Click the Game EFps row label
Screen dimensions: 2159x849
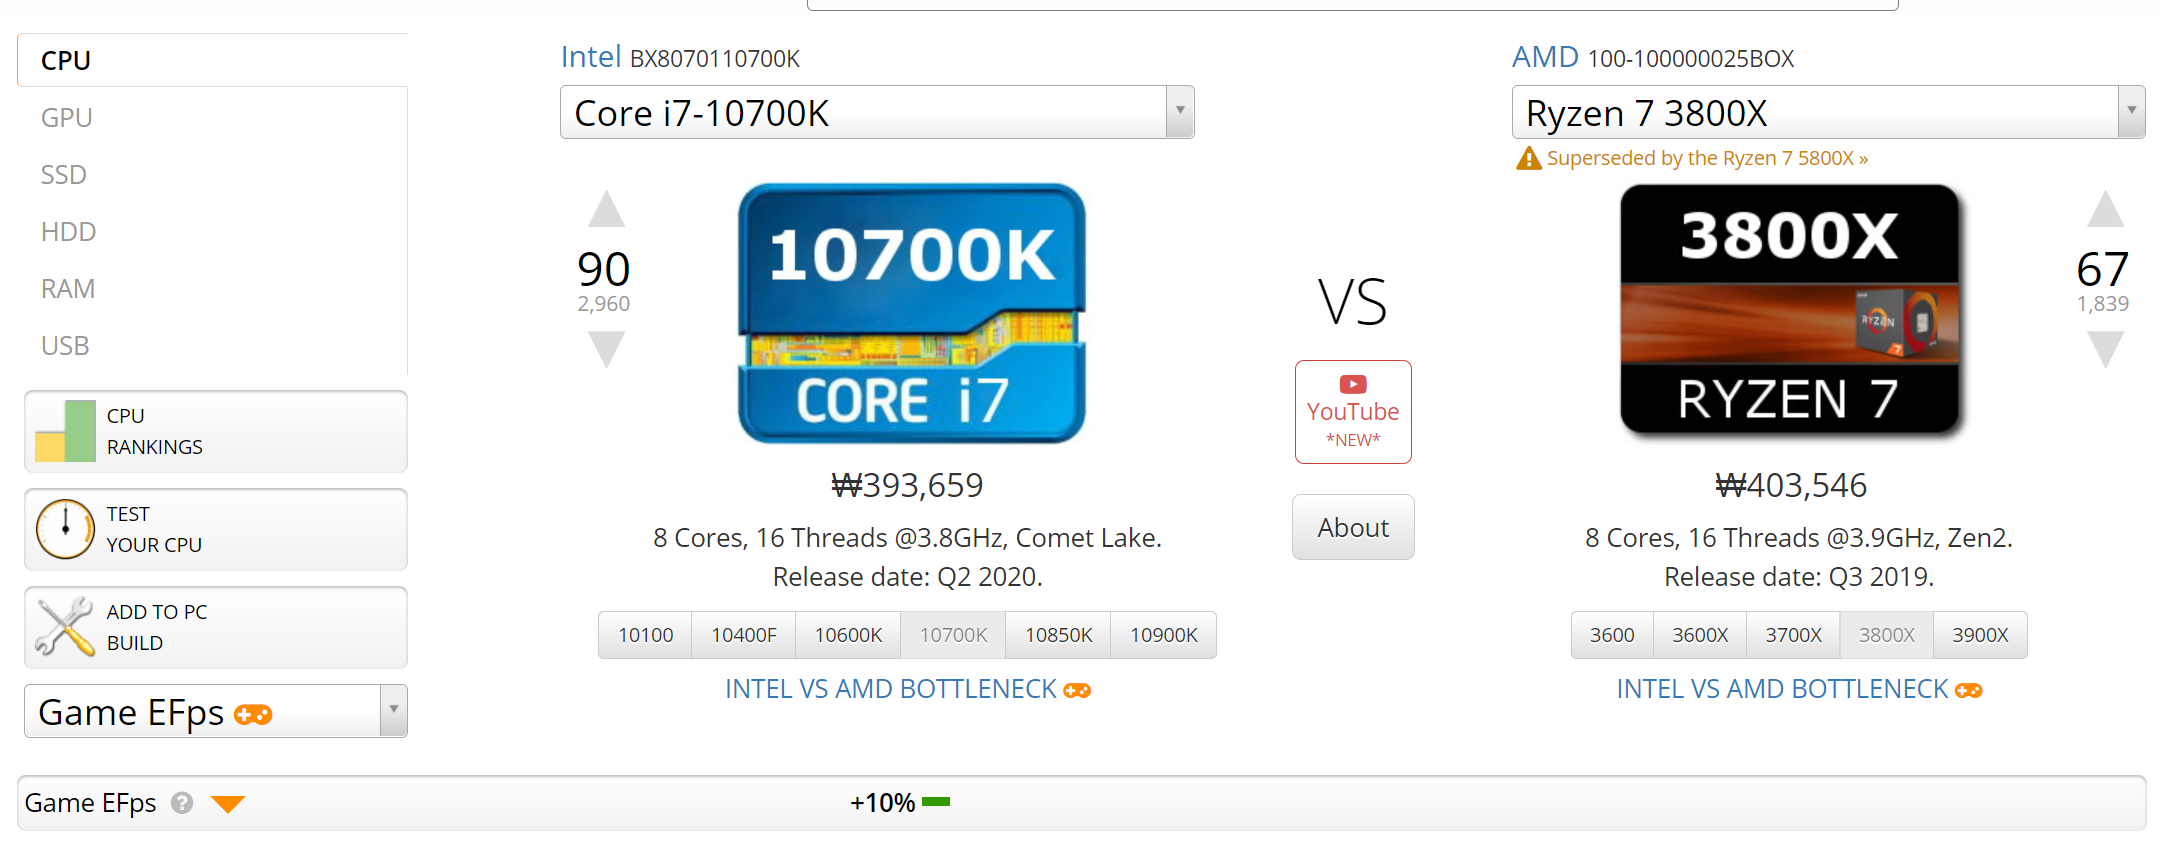pyautogui.click(x=90, y=803)
